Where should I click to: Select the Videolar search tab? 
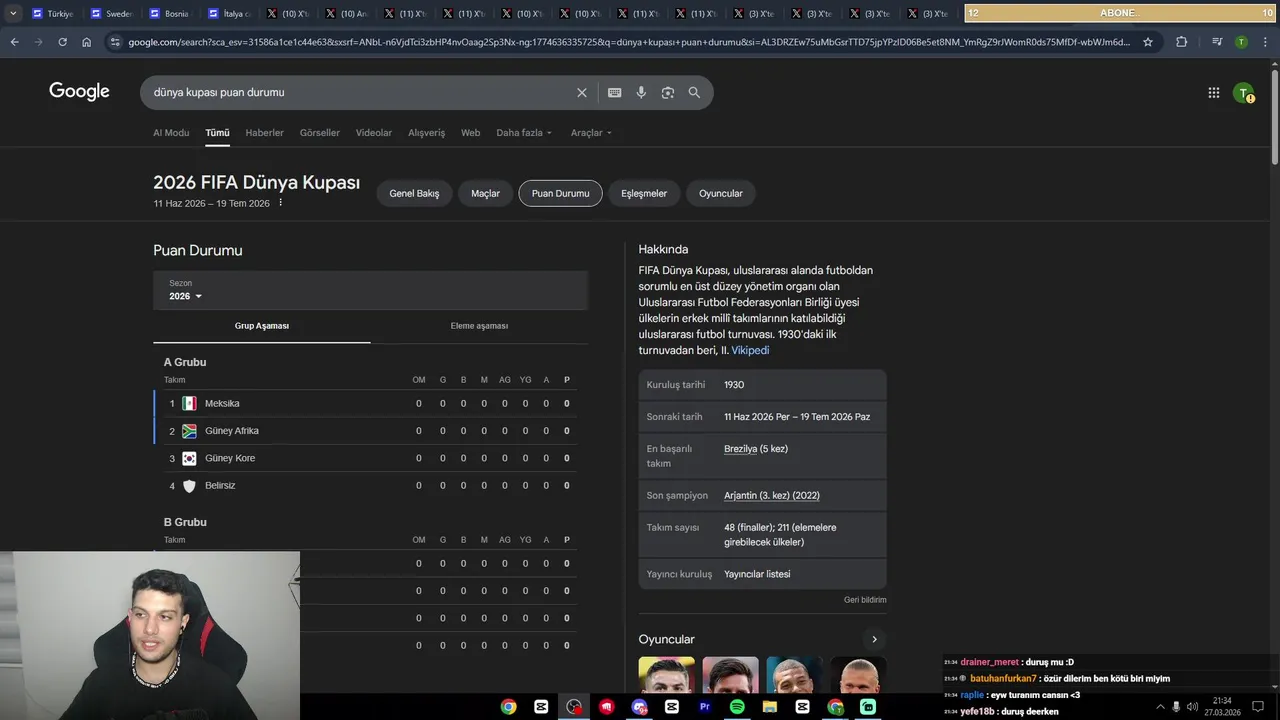click(374, 133)
